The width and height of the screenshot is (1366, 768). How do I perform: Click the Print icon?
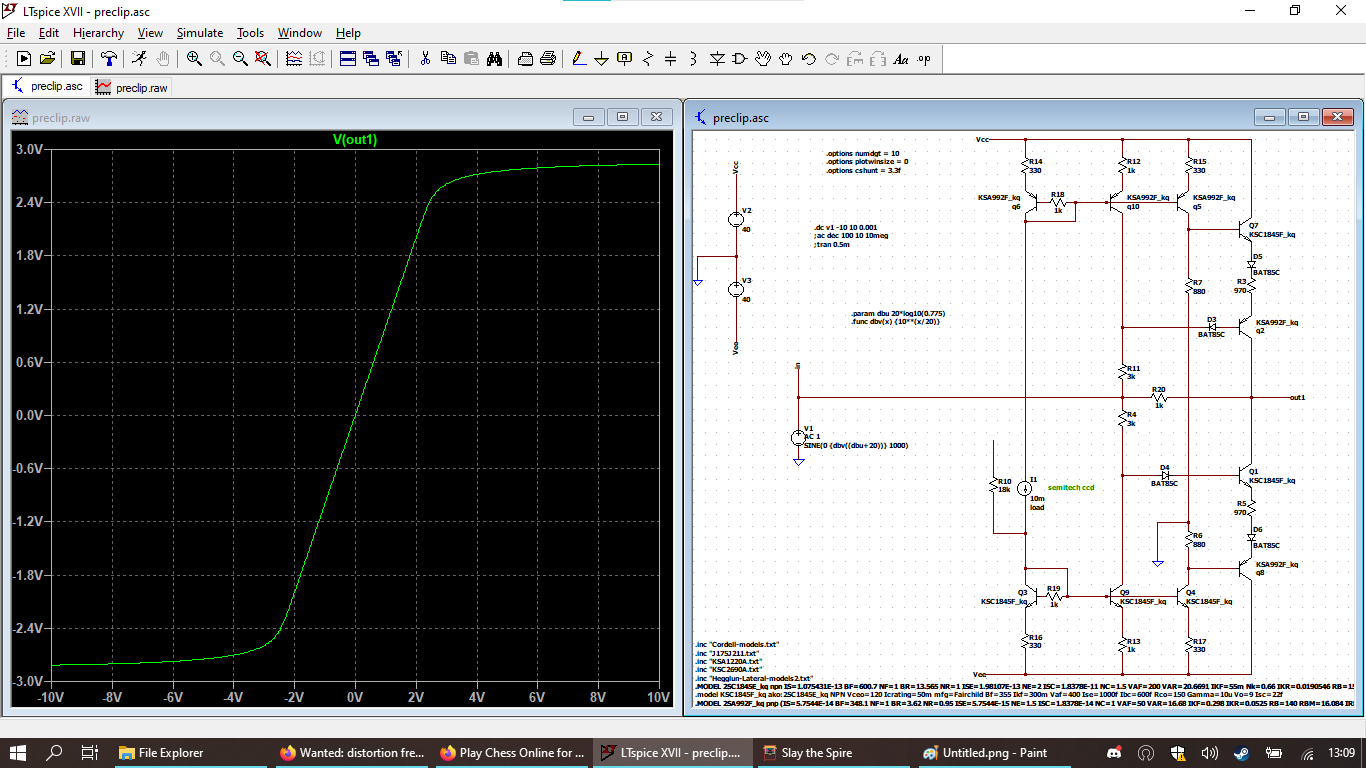[x=548, y=59]
